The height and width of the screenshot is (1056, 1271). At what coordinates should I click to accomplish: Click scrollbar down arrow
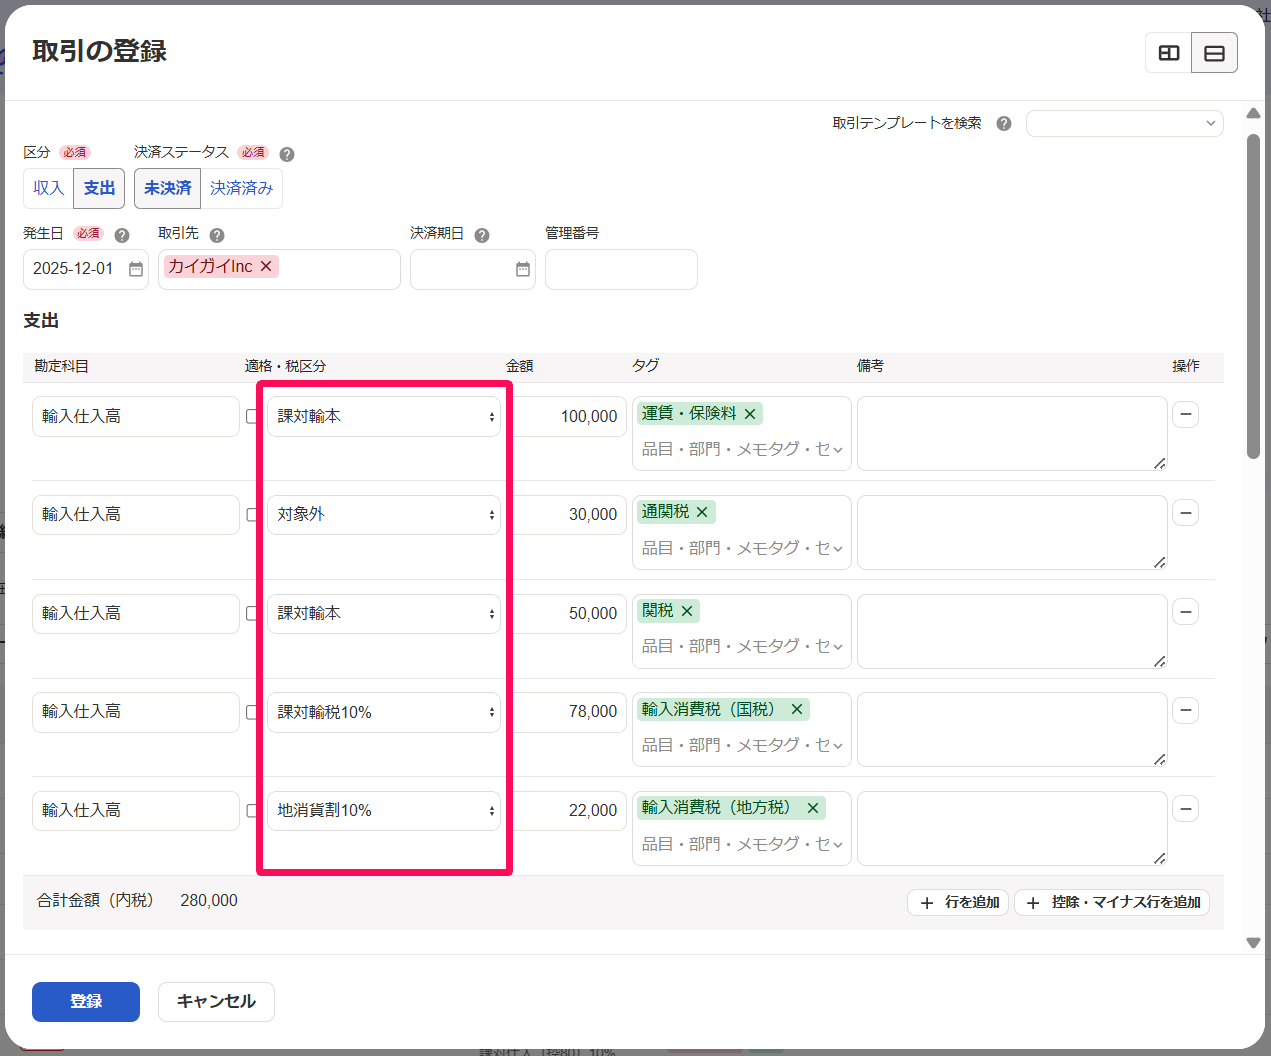click(x=1253, y=942)
